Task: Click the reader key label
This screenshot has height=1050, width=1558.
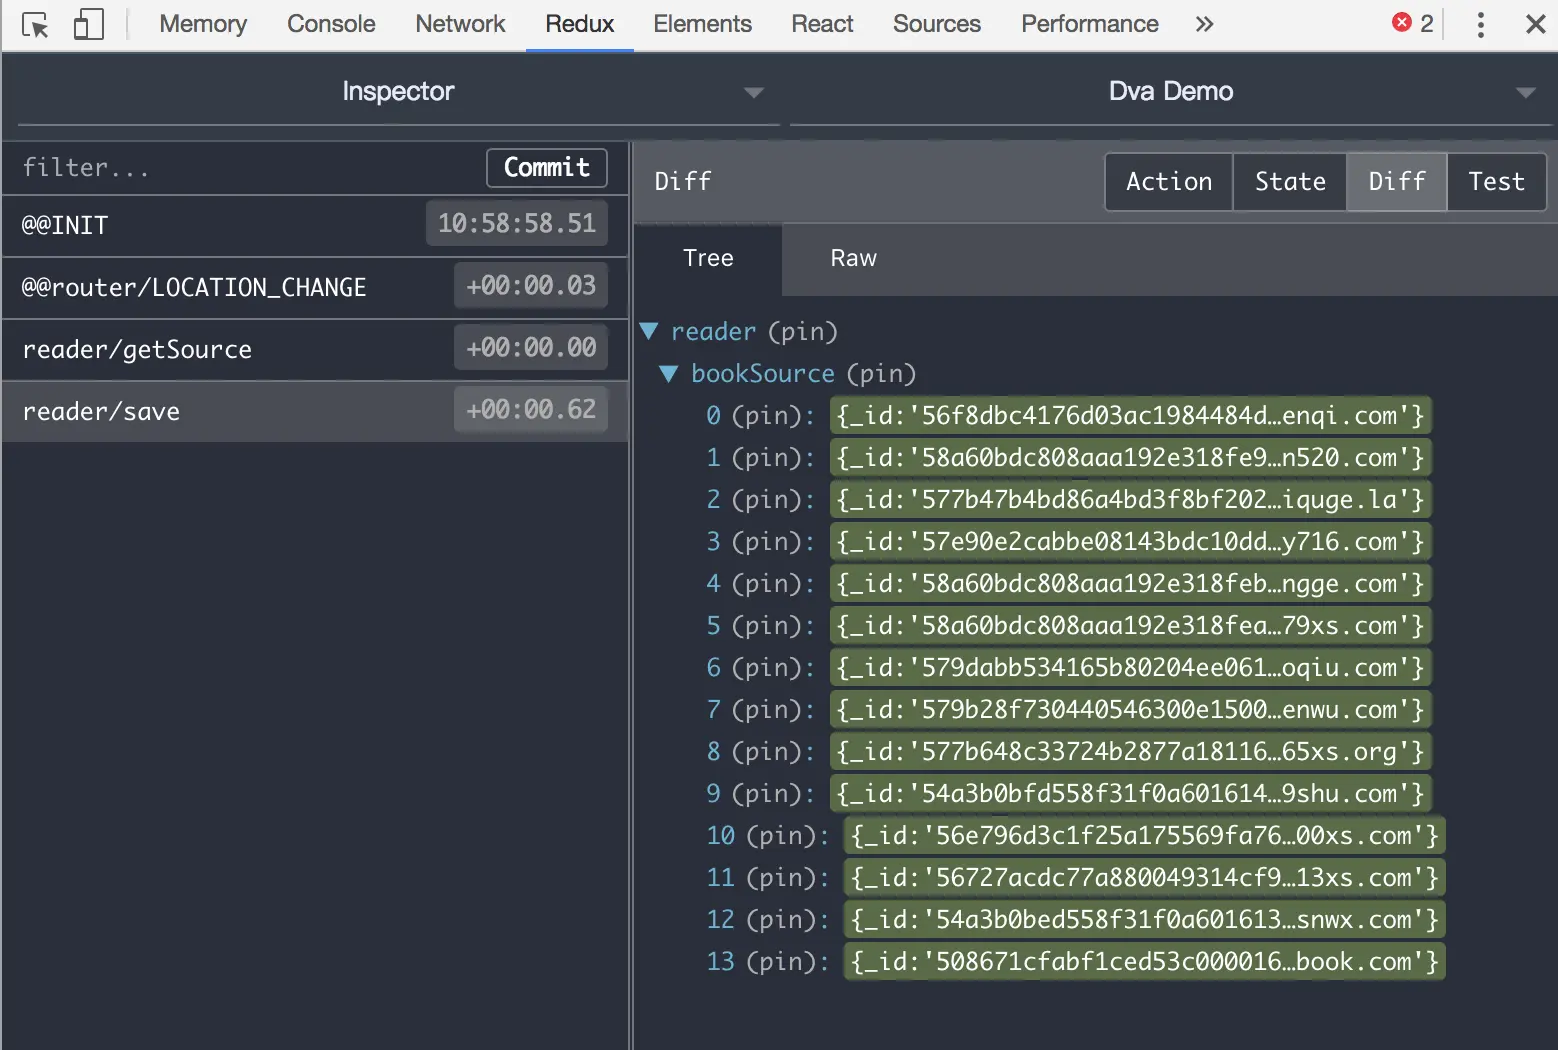Action: pyautogui.click(x=713, y=331)
